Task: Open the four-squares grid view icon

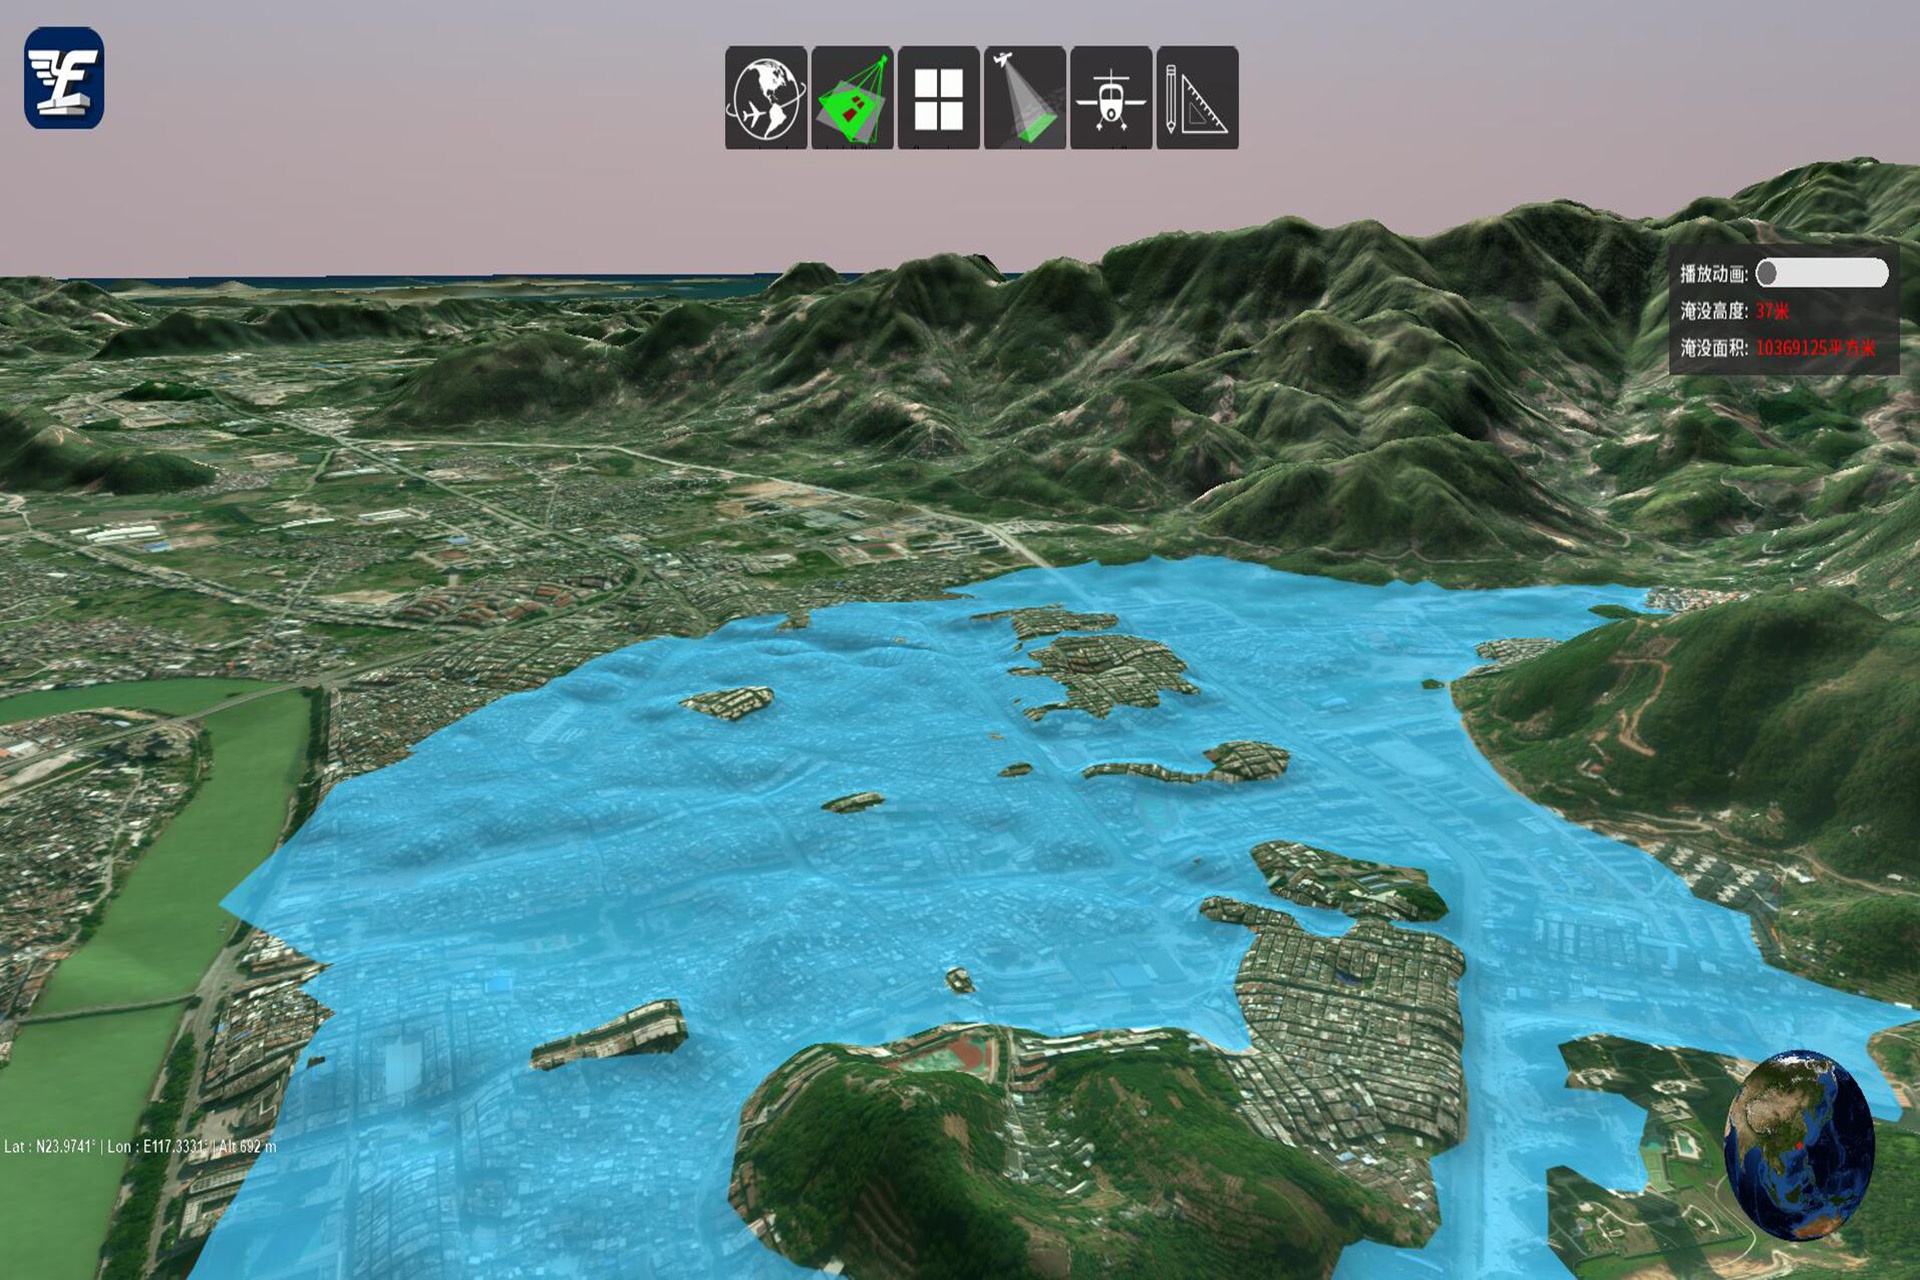Action: tap(938, 98)
